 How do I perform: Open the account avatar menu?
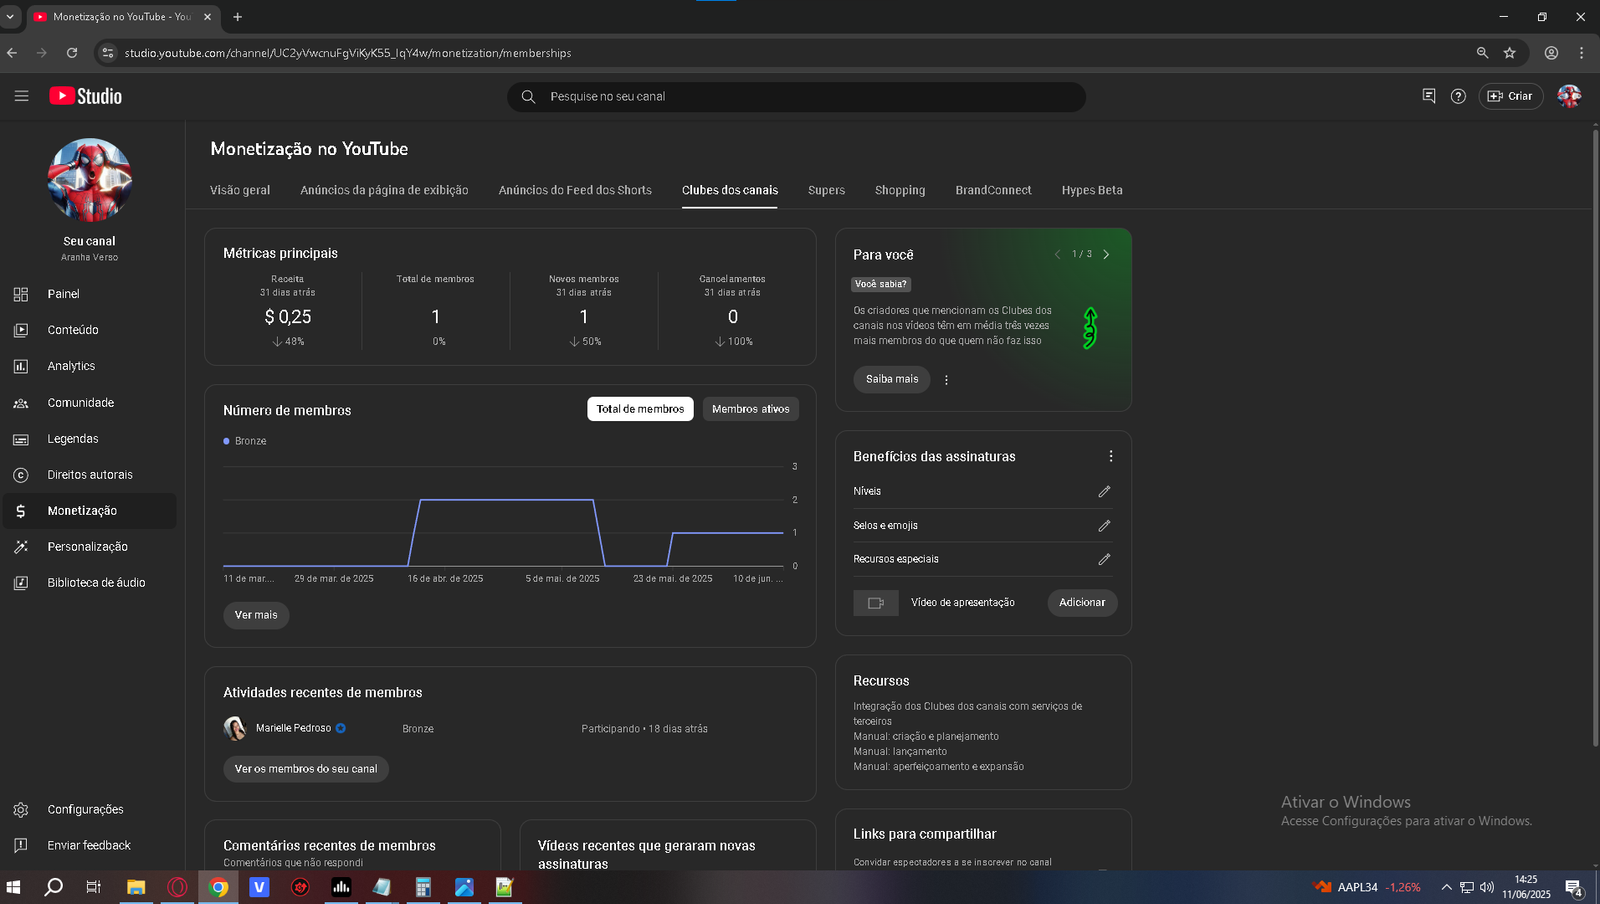click(1569, 96)
